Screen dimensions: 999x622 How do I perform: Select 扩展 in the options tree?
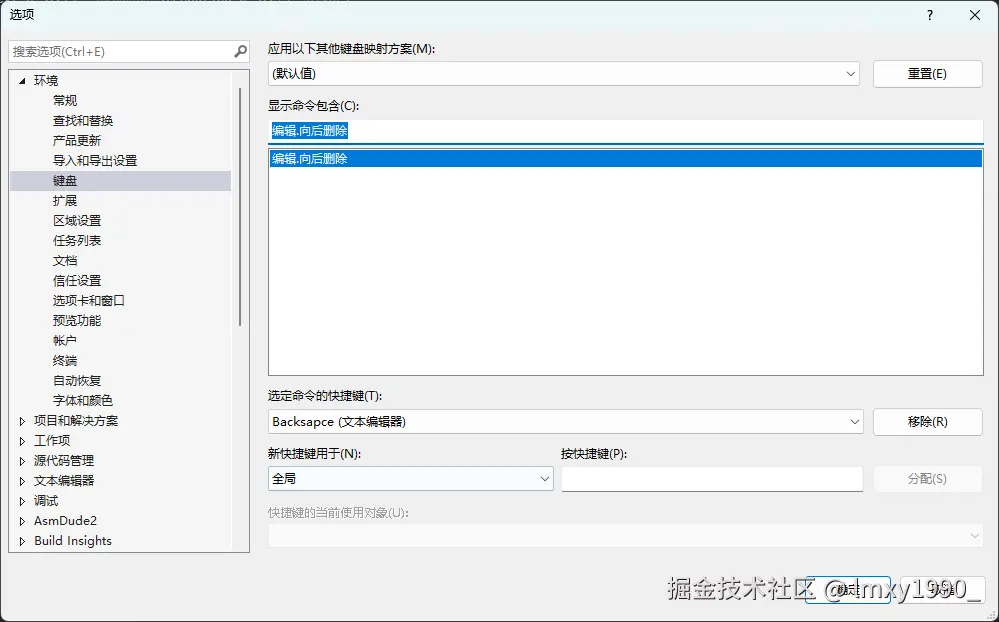(x=65, y=201)
